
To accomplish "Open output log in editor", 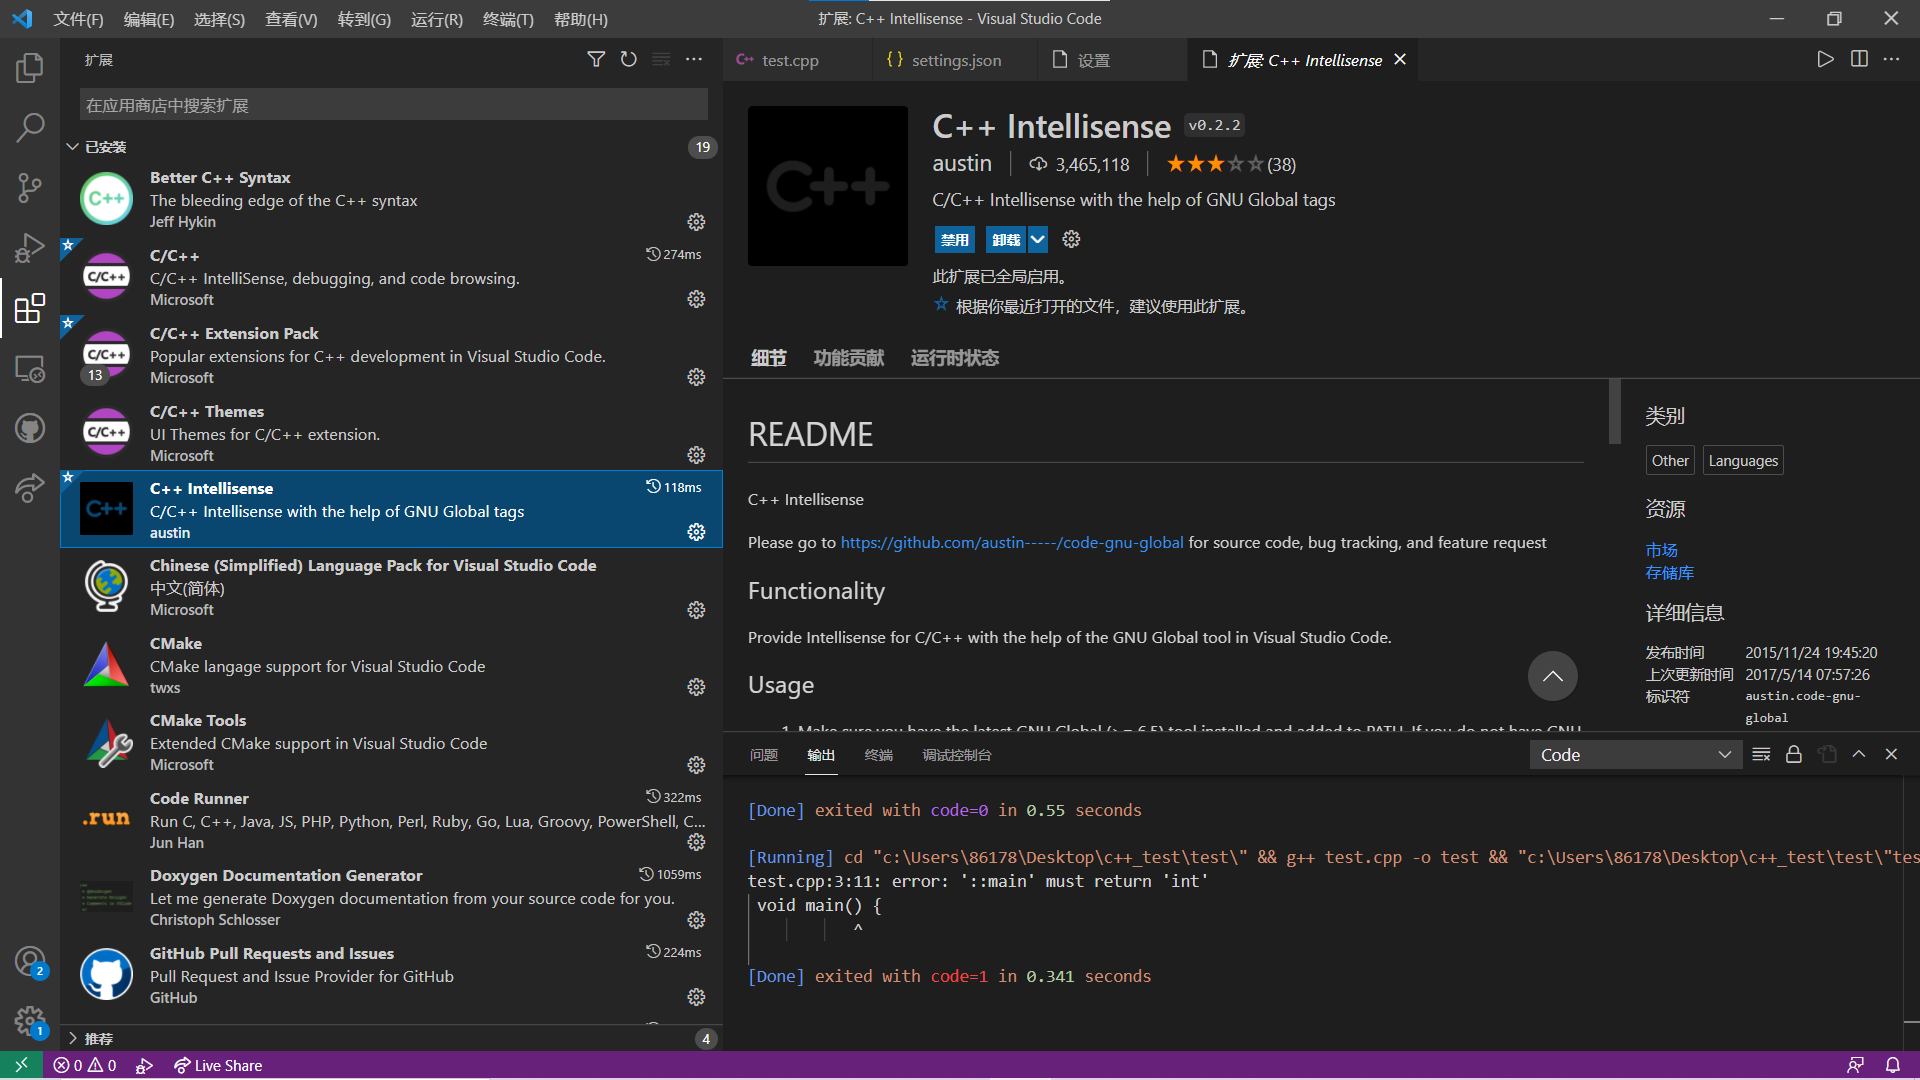I will click(1827, 755).
